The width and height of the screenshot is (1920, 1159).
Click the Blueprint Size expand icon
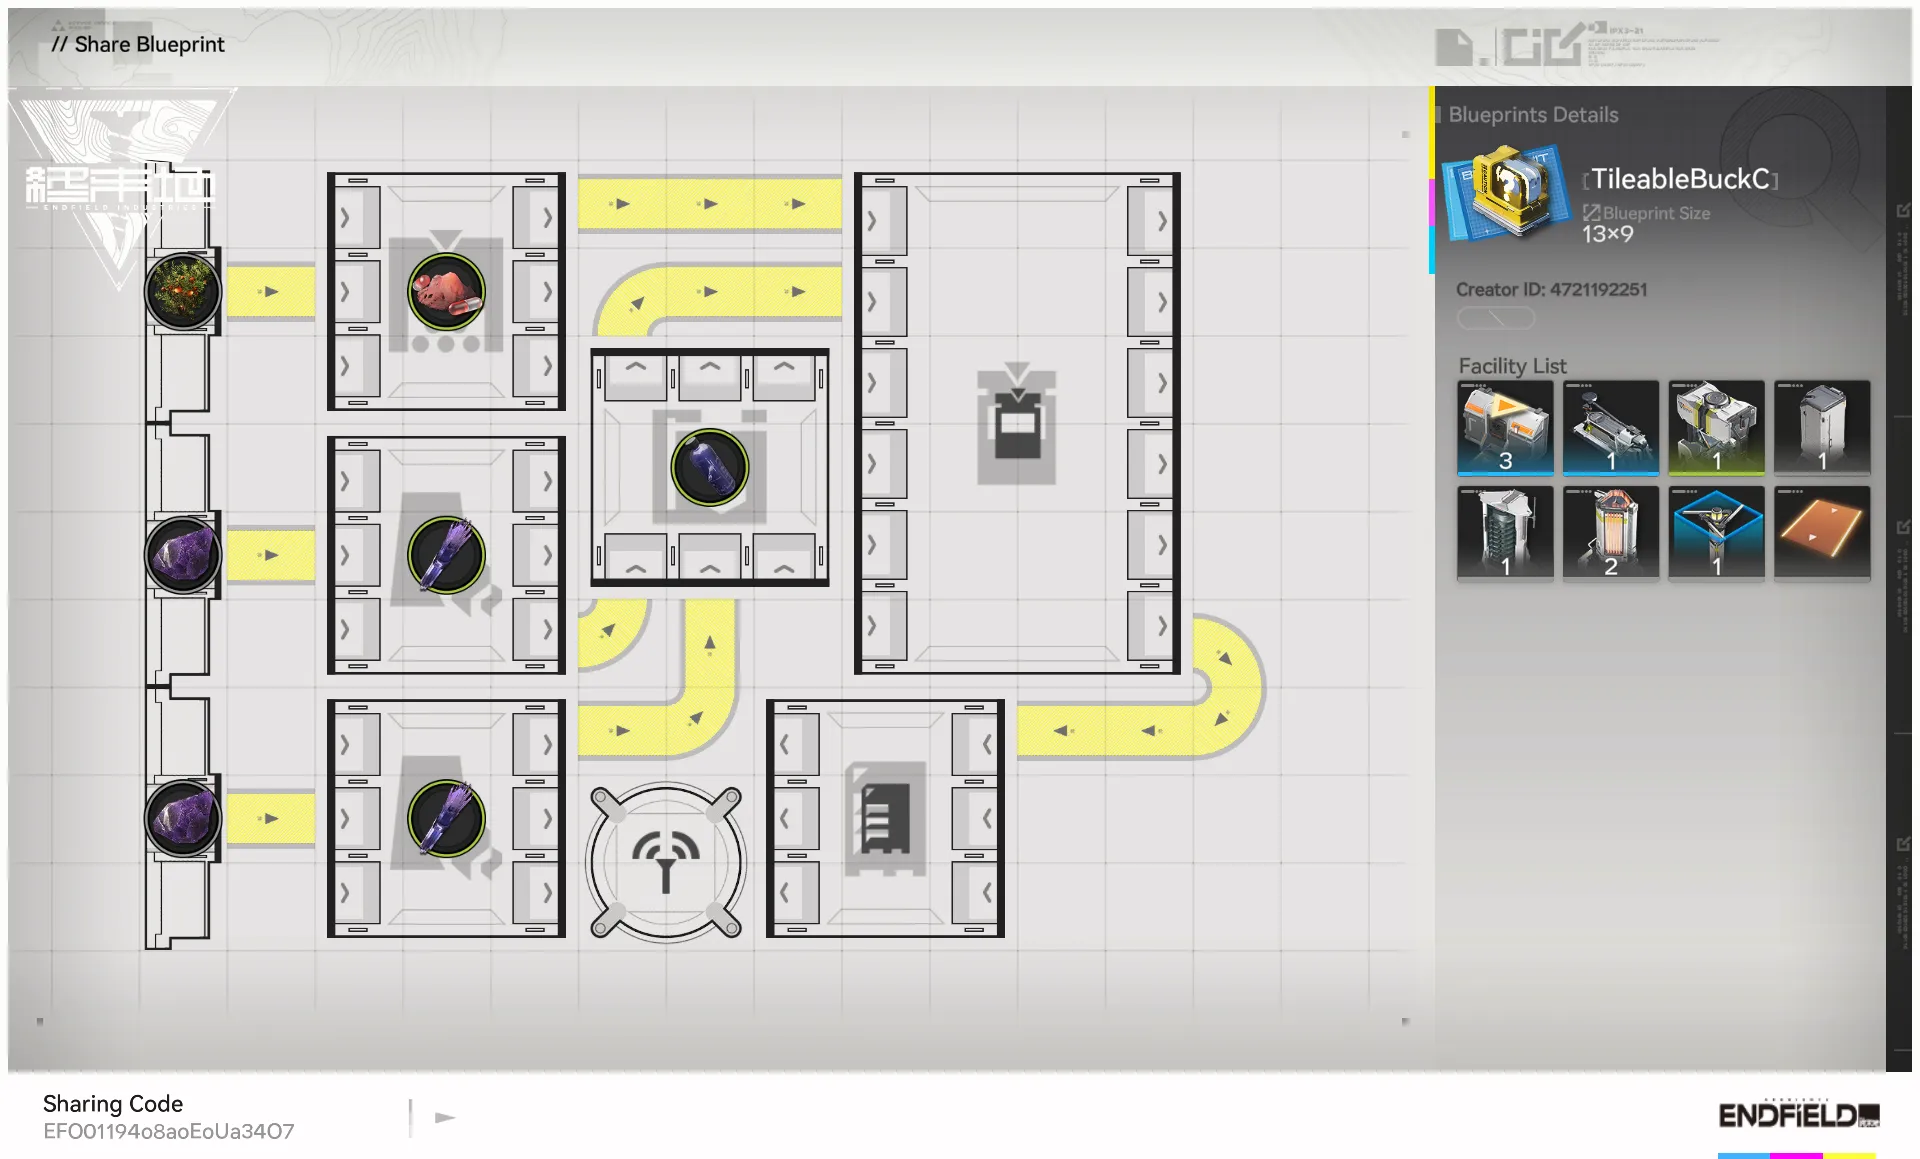pos(1591,213)
